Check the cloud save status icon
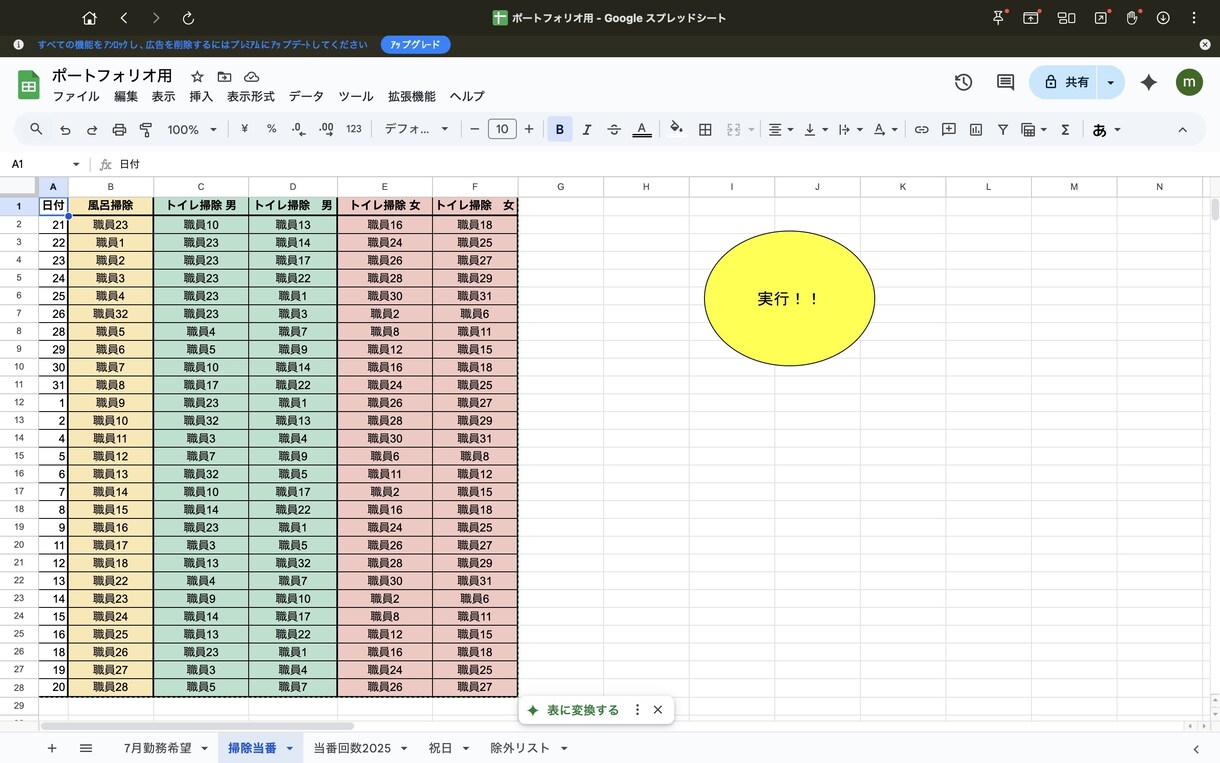The image size is (1220, 763). pyautogui.click(x=252, y=76)
